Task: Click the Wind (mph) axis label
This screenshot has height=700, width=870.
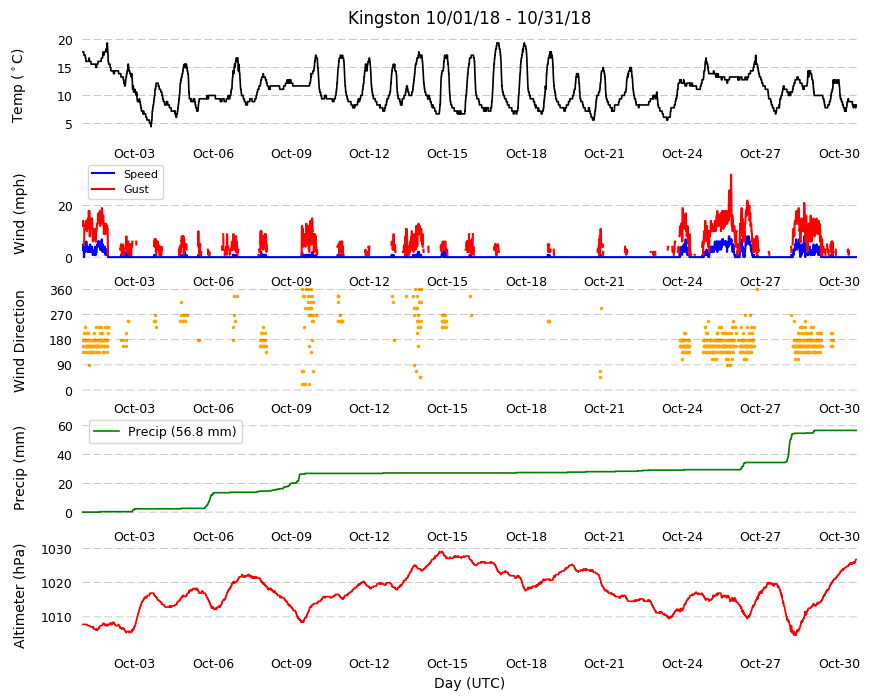Action: tap(19, 214)
